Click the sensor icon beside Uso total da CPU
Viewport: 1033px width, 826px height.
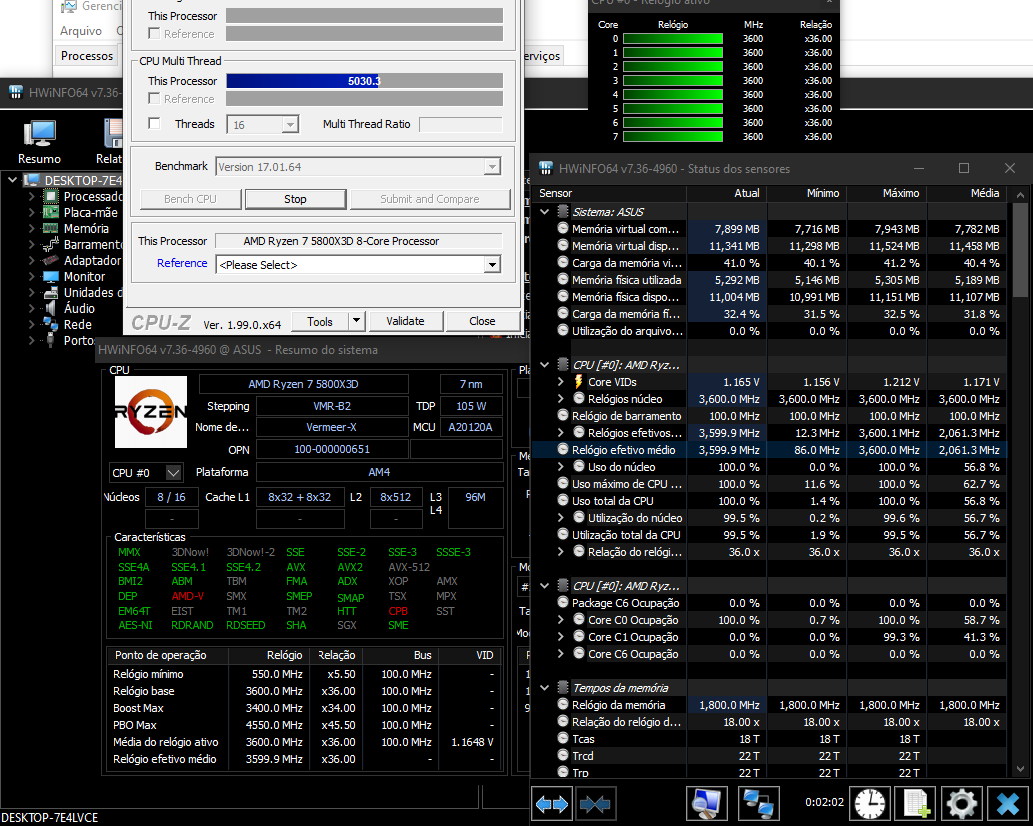coord(563,501)
